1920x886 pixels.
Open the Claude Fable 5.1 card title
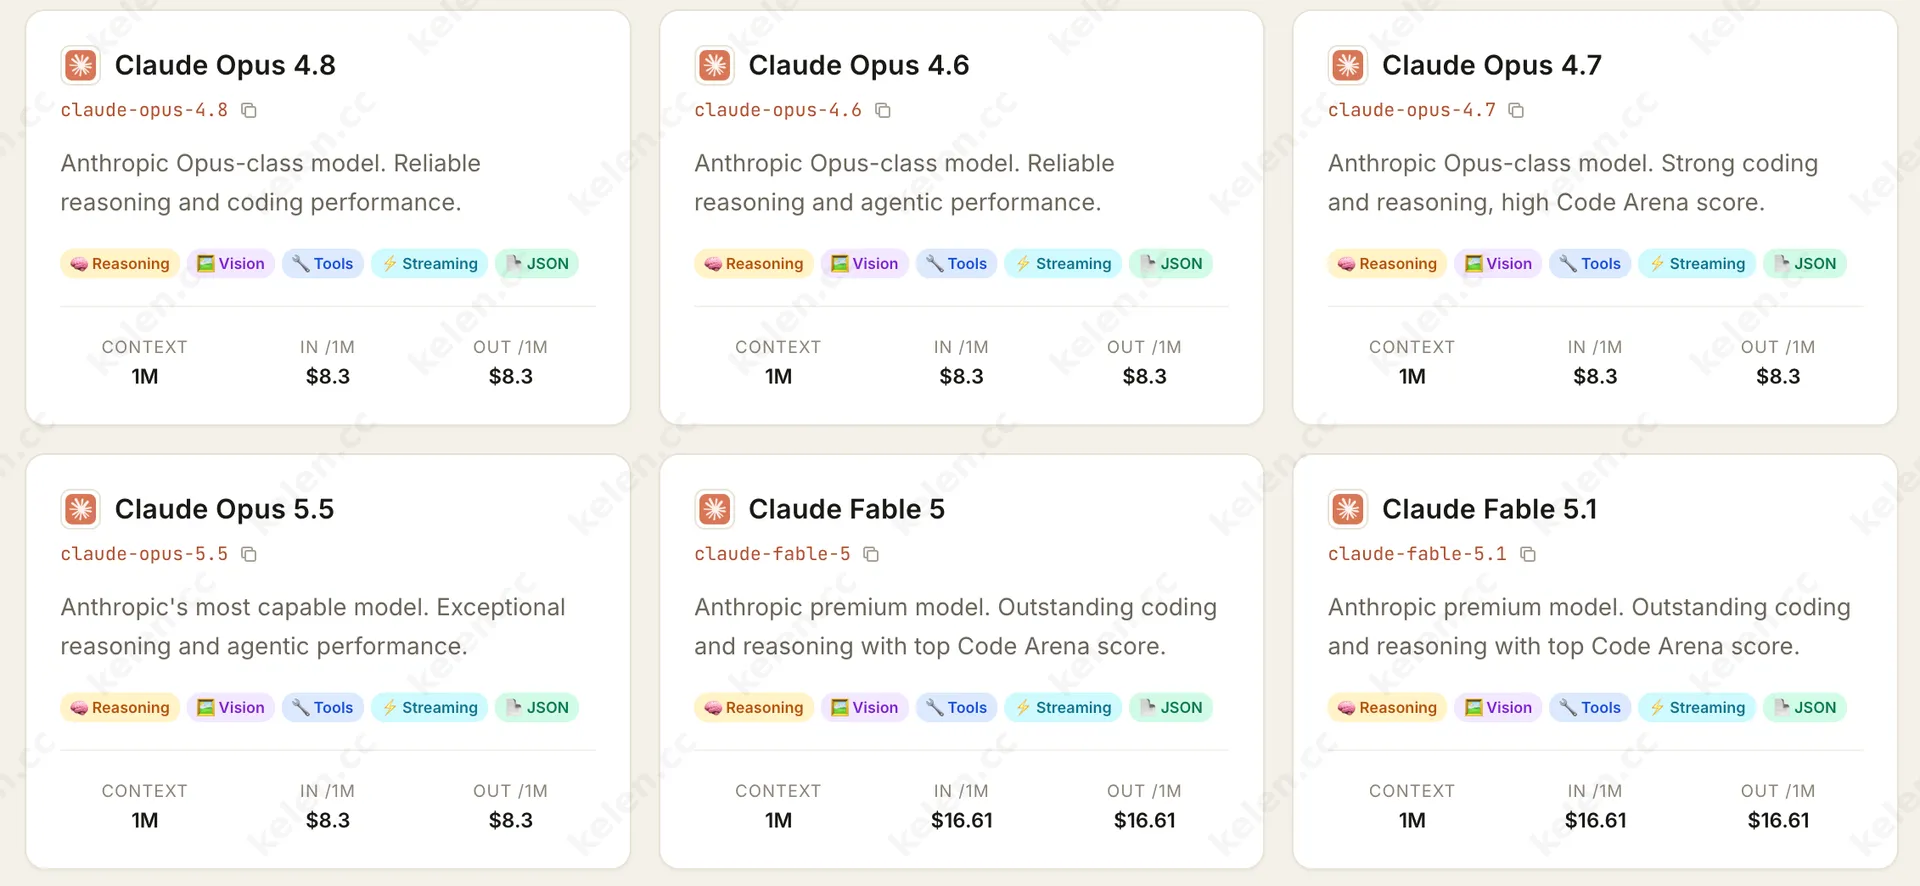(x=1490, y=509)
